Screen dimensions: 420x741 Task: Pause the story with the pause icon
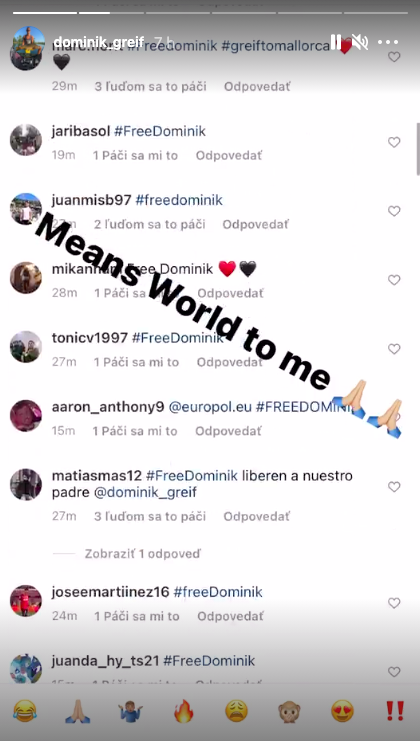pos(335,42)
